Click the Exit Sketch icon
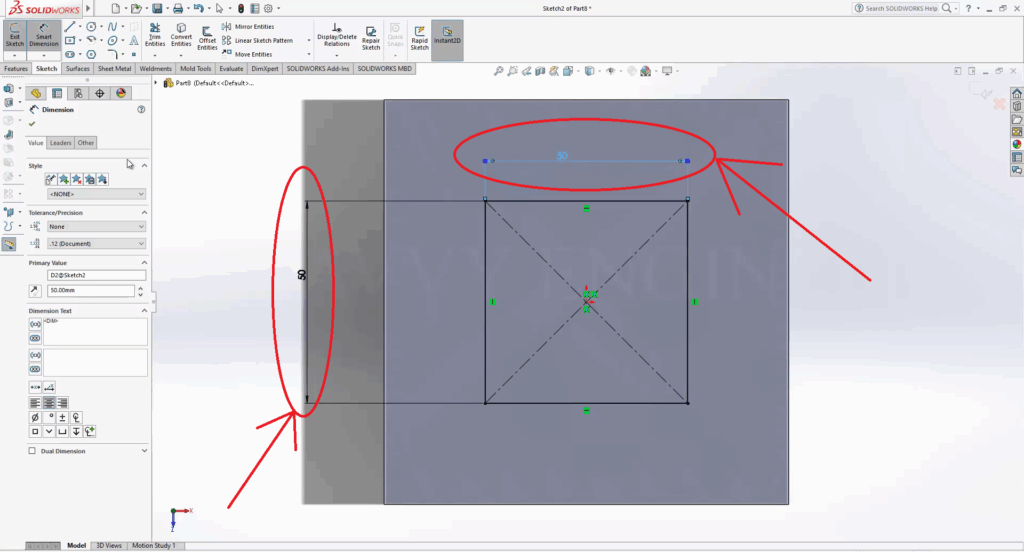Image resolution: width=1024 pixels, height=552 pixels. [15, 38]
